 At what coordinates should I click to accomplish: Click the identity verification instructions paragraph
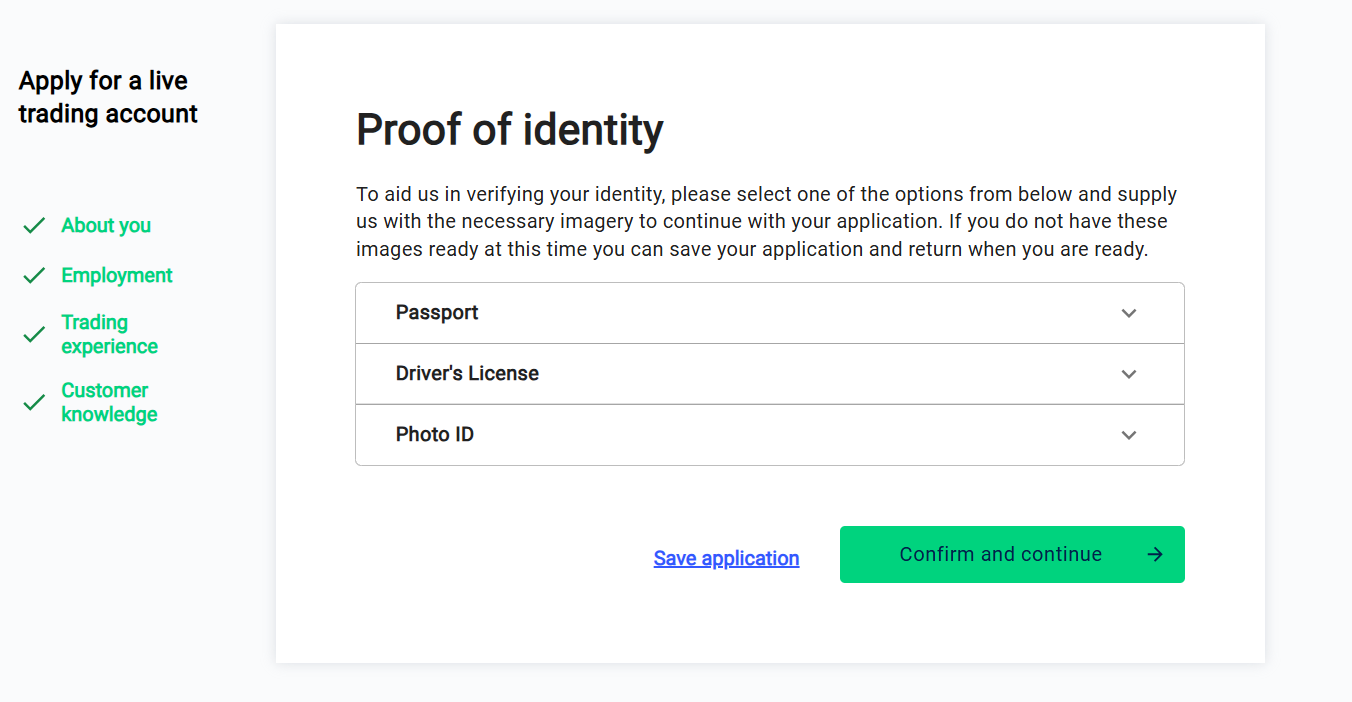766,222
